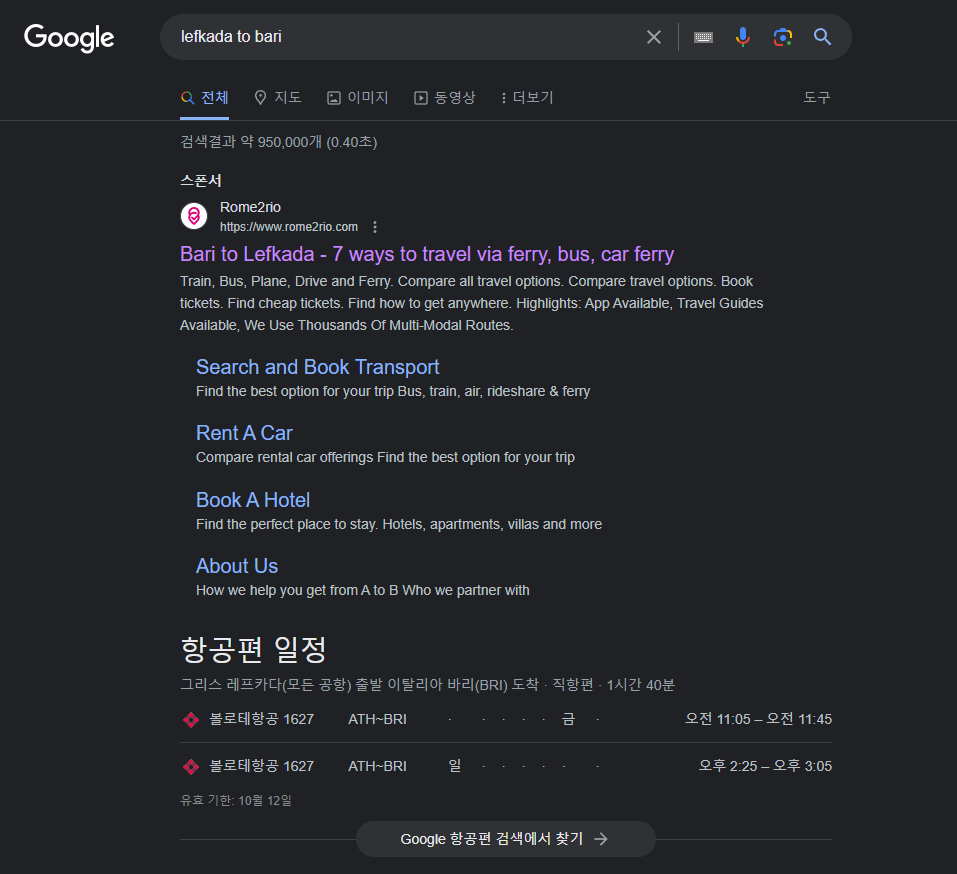Select the Volotea 1627 flight at 오전 11:05
The image size is (957, 874).
(506, 719)
